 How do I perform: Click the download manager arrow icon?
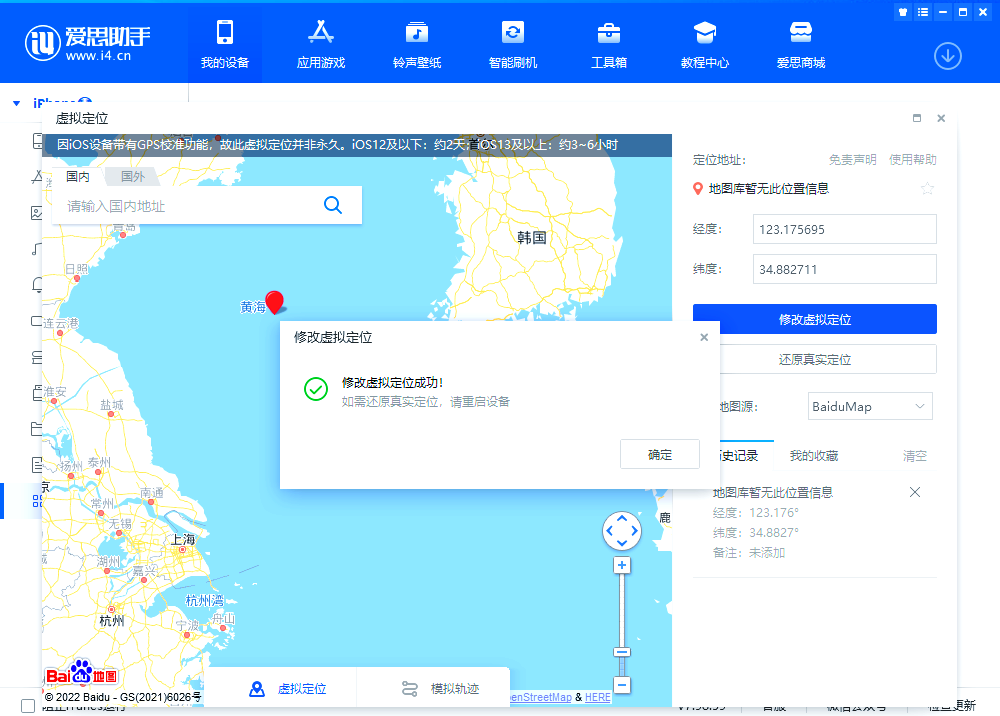coord(947,56)
